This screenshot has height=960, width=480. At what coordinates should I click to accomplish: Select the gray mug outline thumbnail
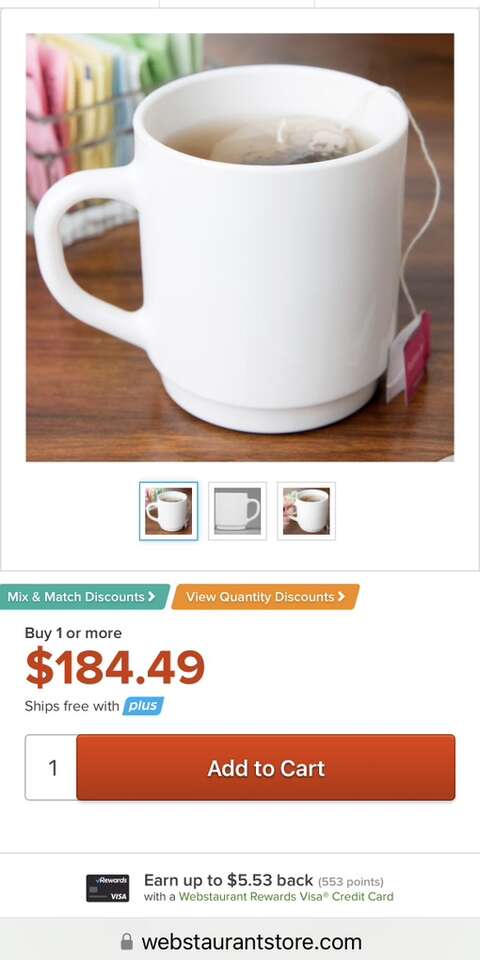pos(238,511)
